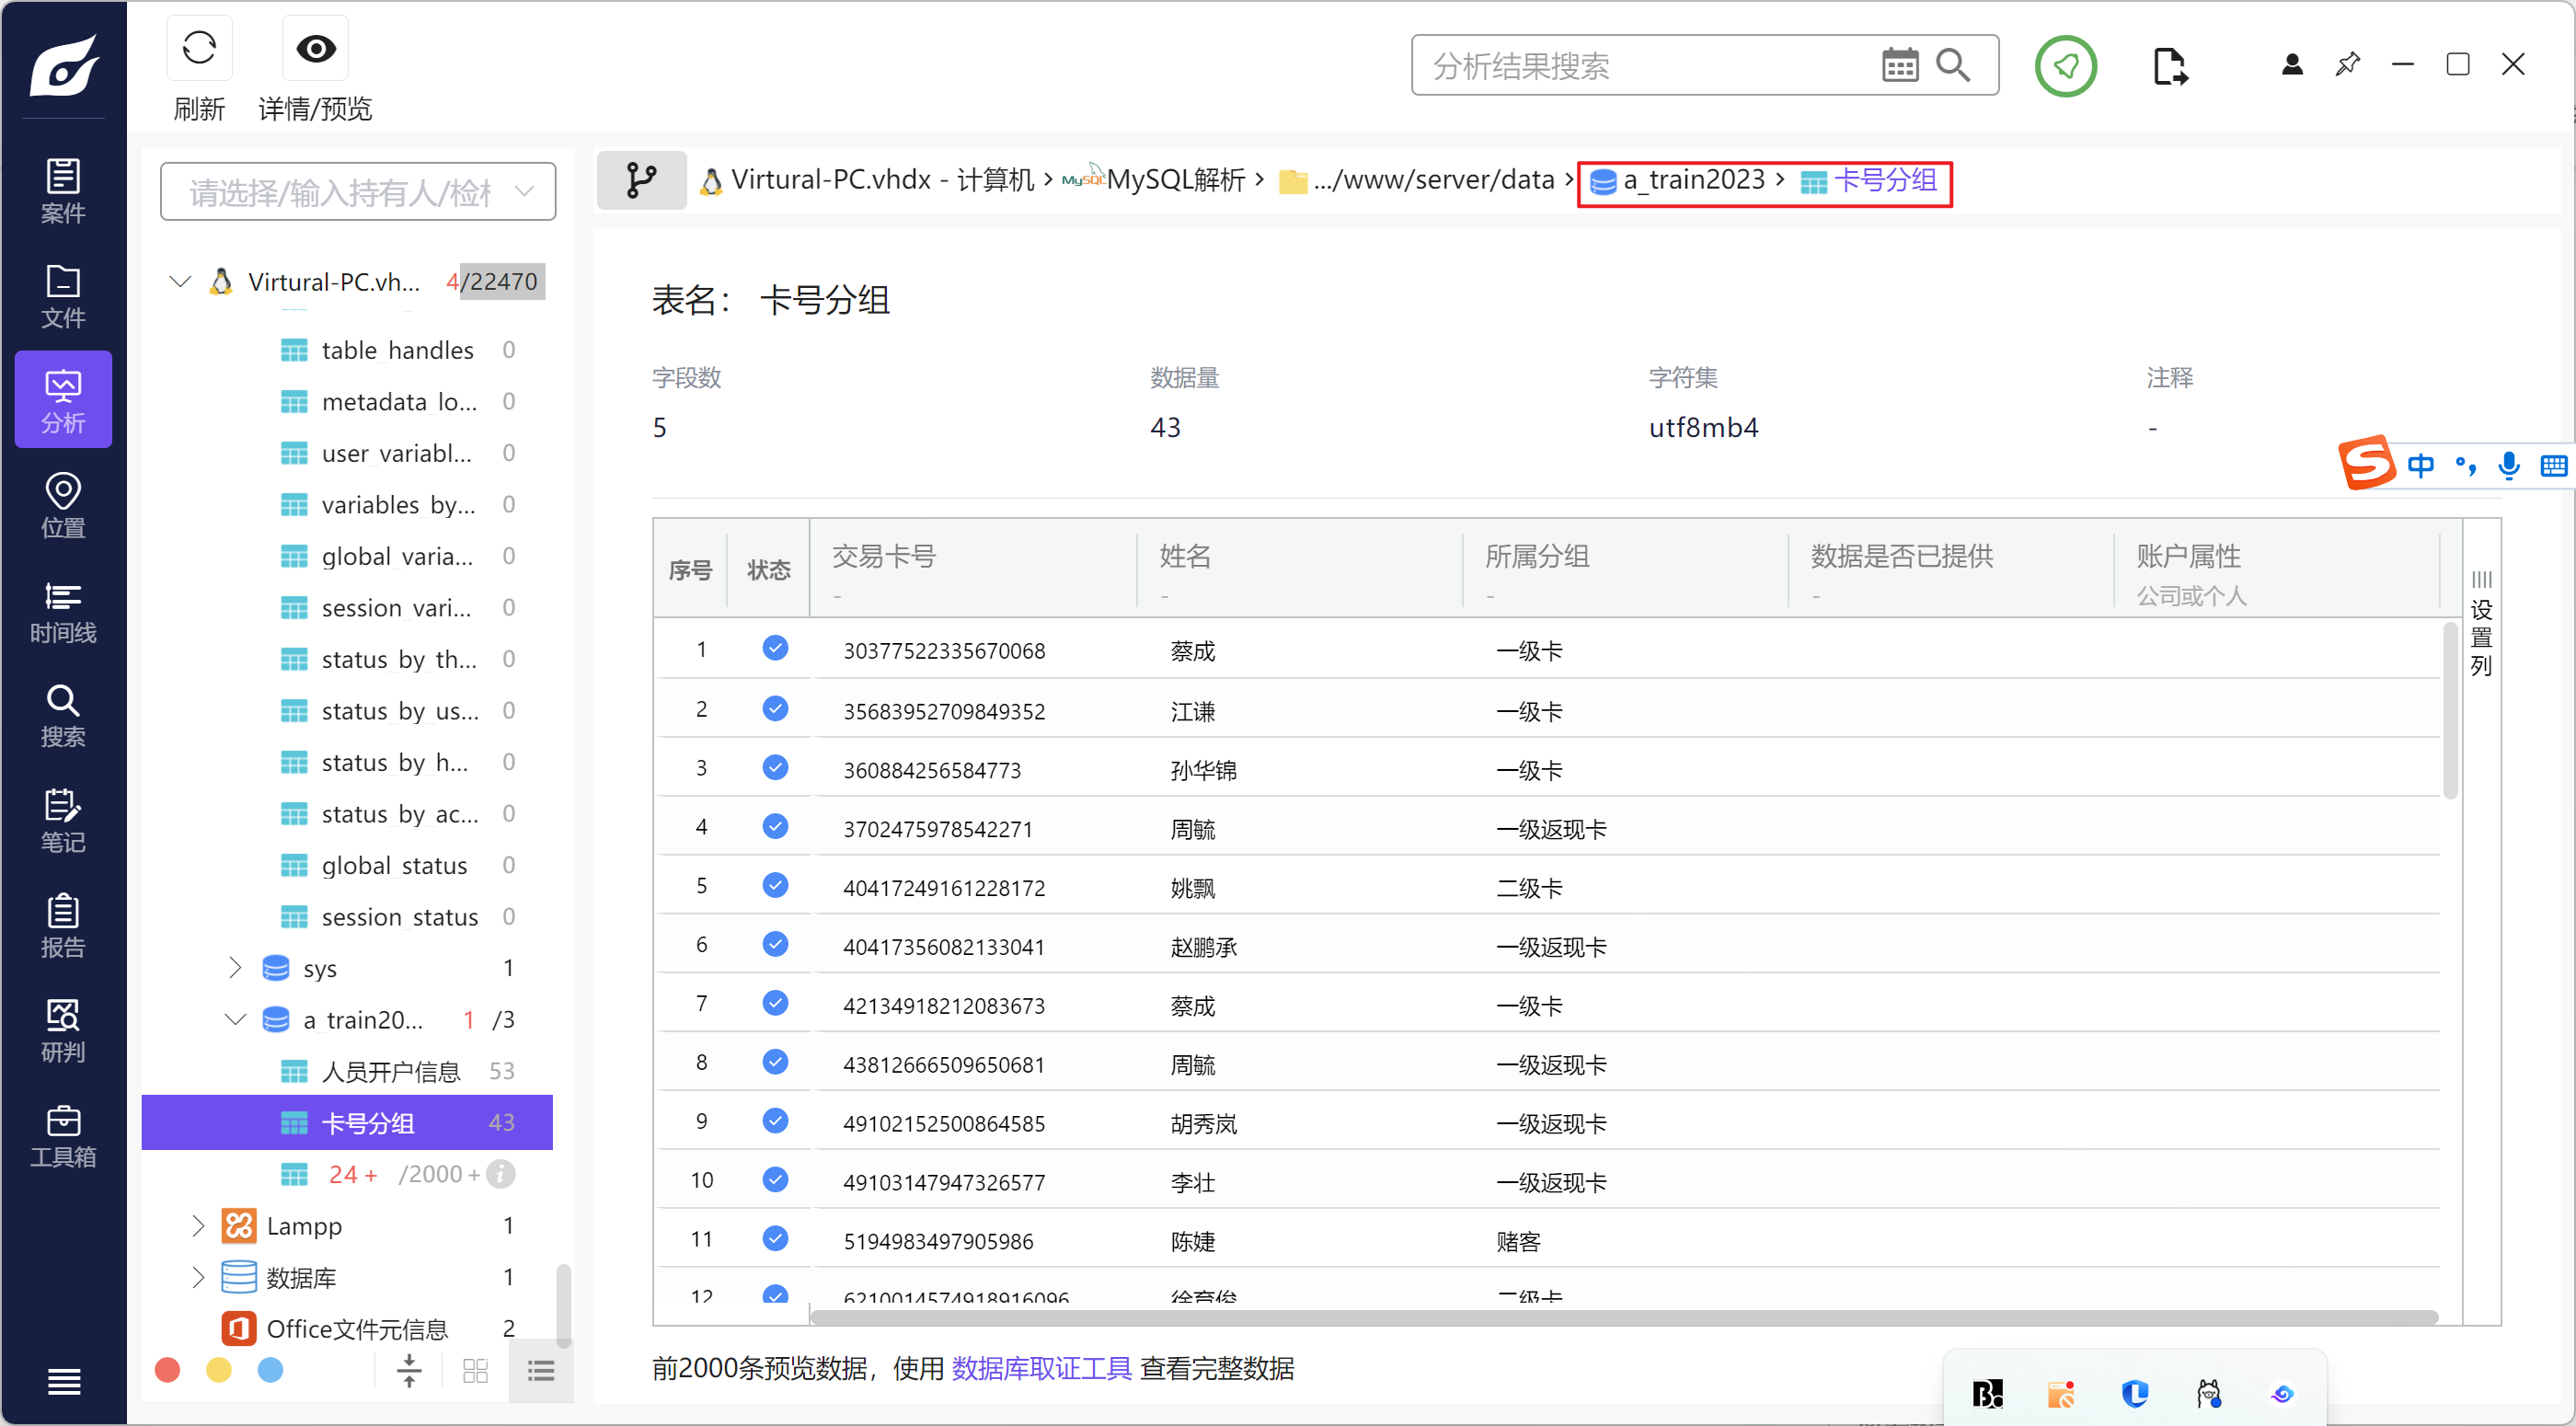Click the calendar icon in search box
The width and height of the screenshot is (2576, 1426).
(1899, 66)
